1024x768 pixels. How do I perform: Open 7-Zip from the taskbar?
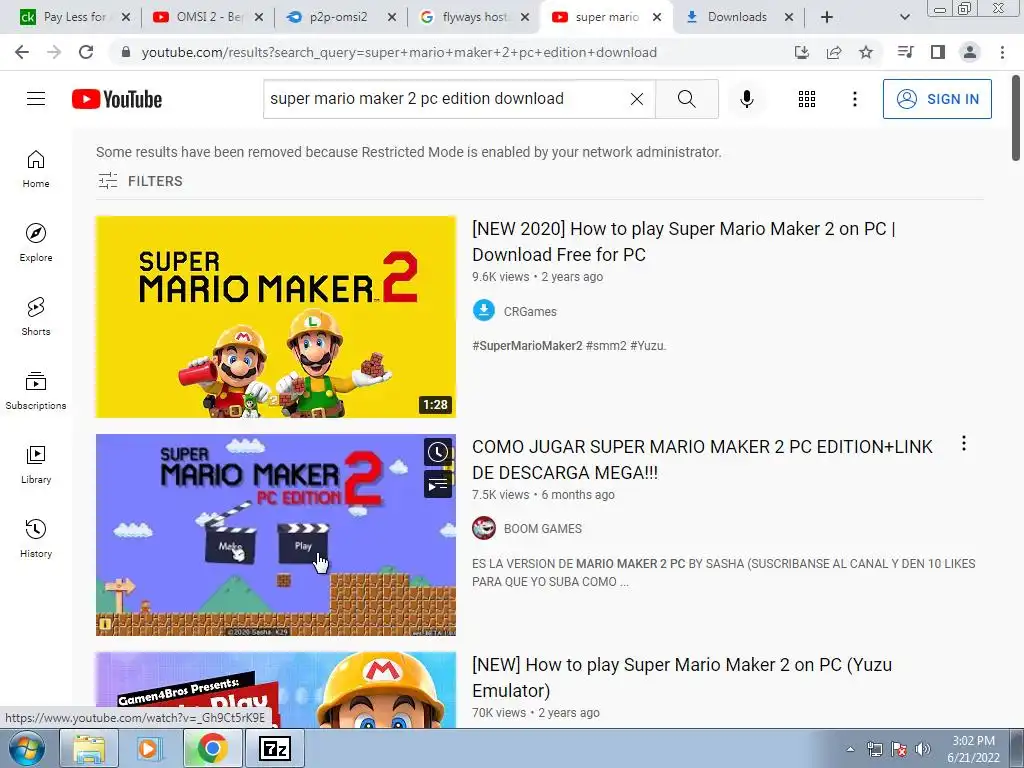(x=274, y=748)
